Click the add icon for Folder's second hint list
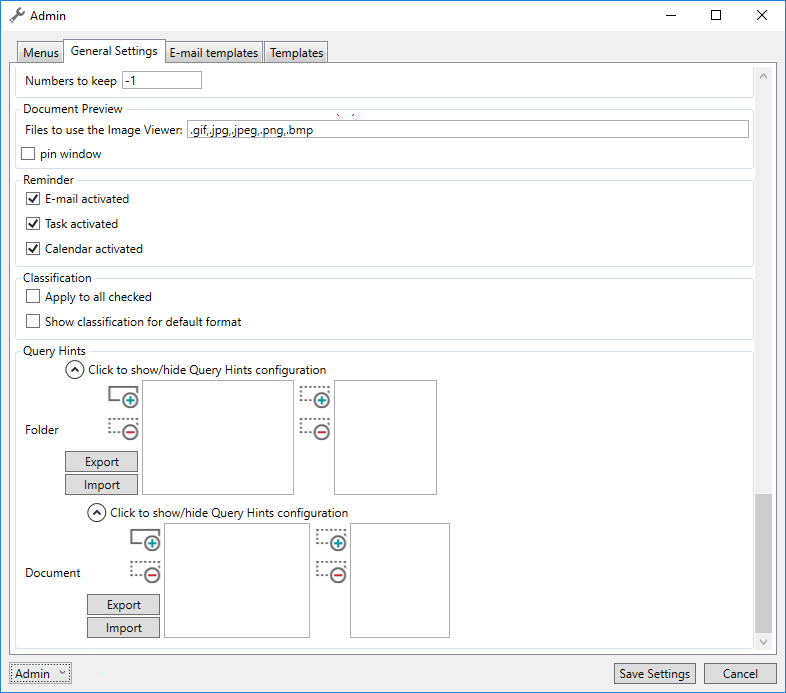Image resolution: width=786 pixels, height=693 pixels. [x=315, y=396]
